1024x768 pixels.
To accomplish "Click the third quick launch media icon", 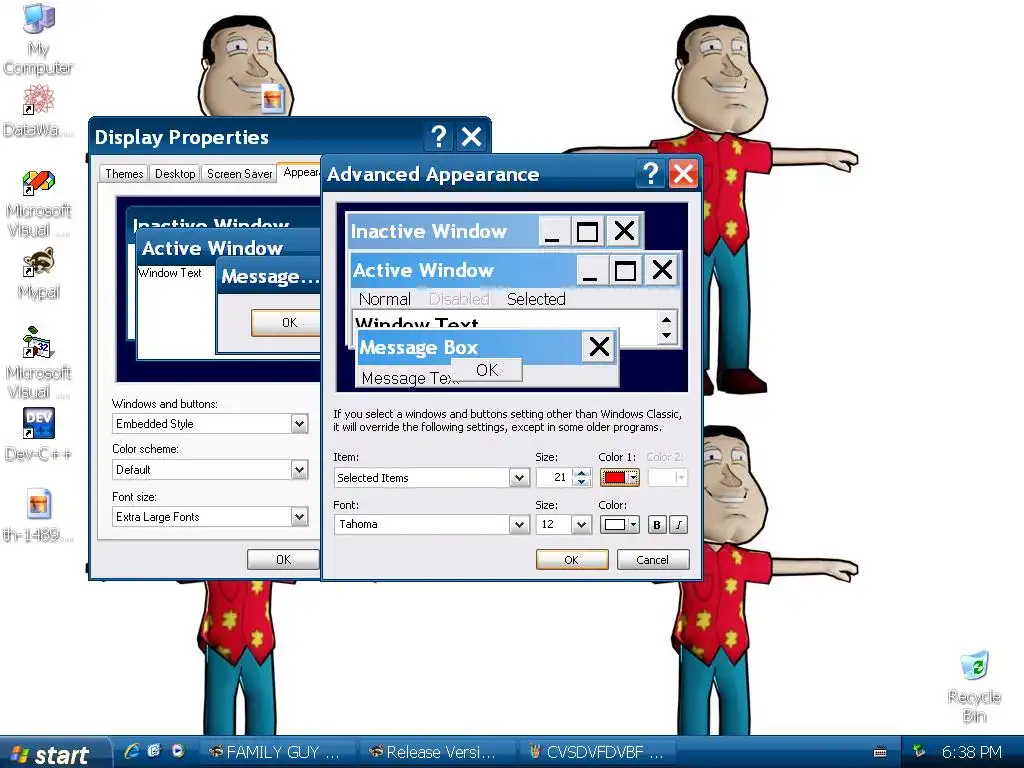I will coord(178,751).
